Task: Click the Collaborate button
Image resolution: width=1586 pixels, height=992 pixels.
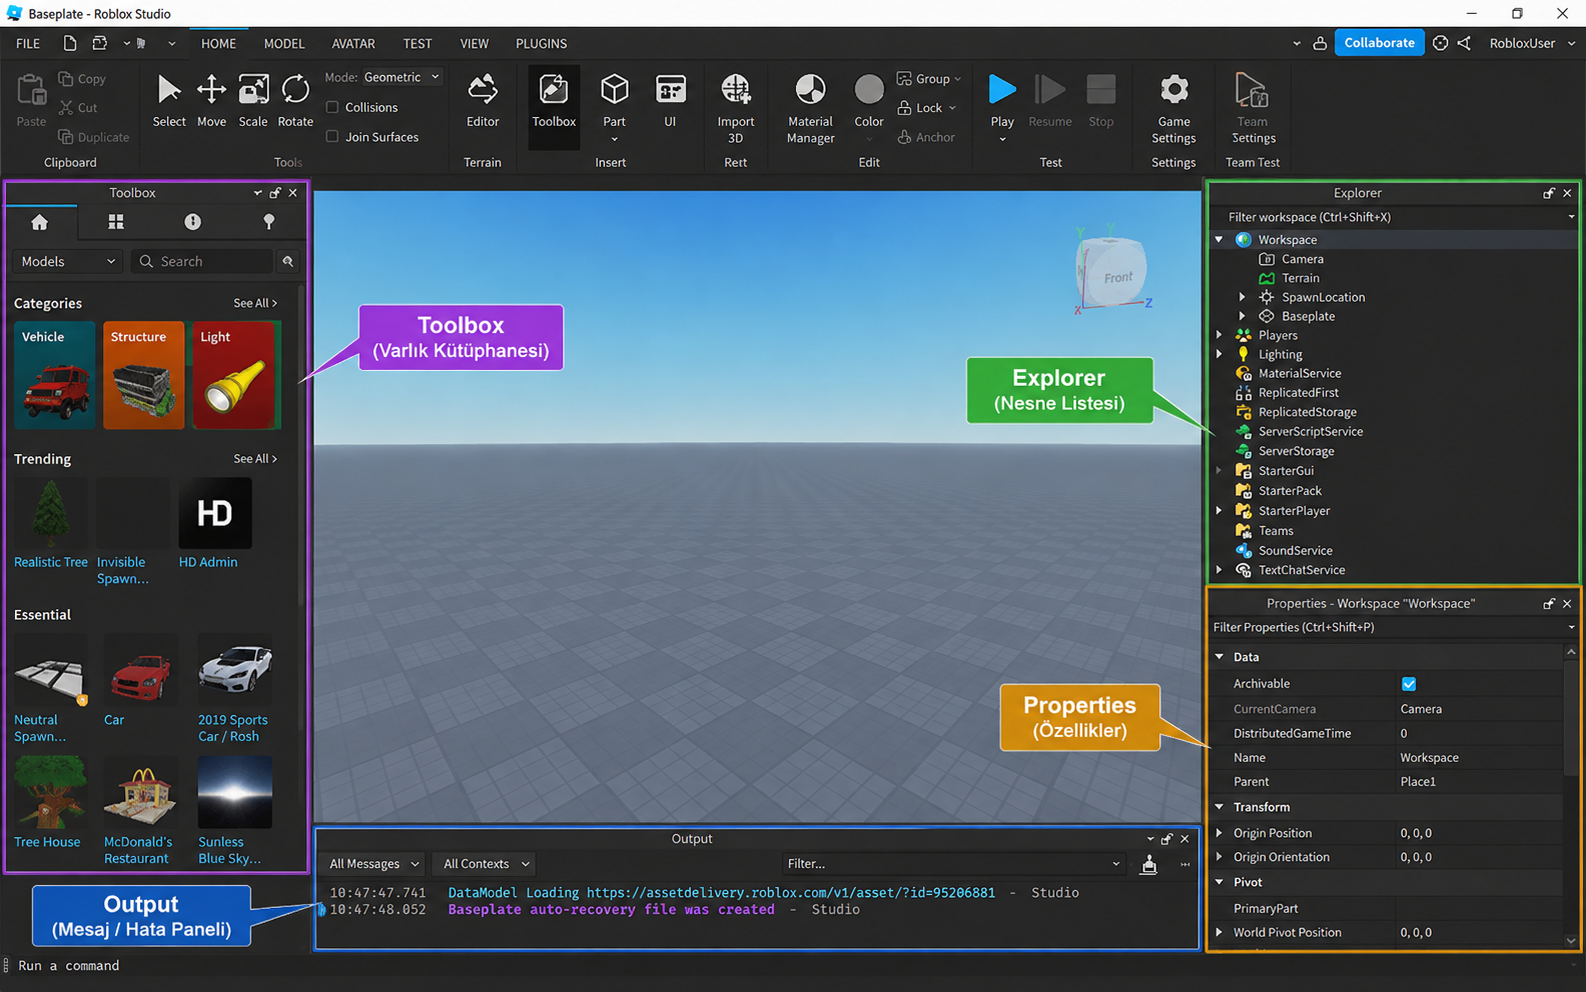Action: pyautogui.click(x=1379, y=43)
